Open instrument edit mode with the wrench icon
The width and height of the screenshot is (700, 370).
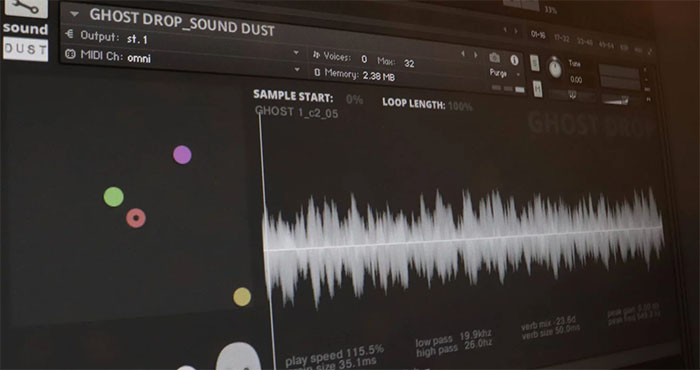pyautogui.click(x=25, y=7)
